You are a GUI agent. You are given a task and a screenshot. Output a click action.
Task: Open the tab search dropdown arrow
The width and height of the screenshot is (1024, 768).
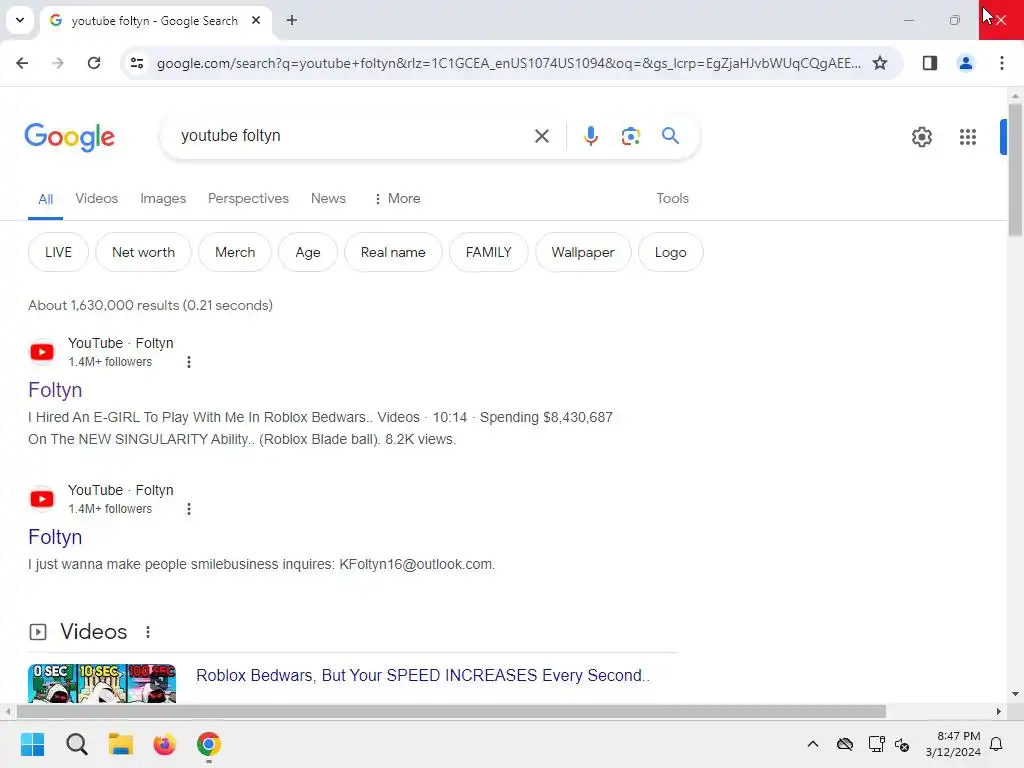tap(20, 20)
